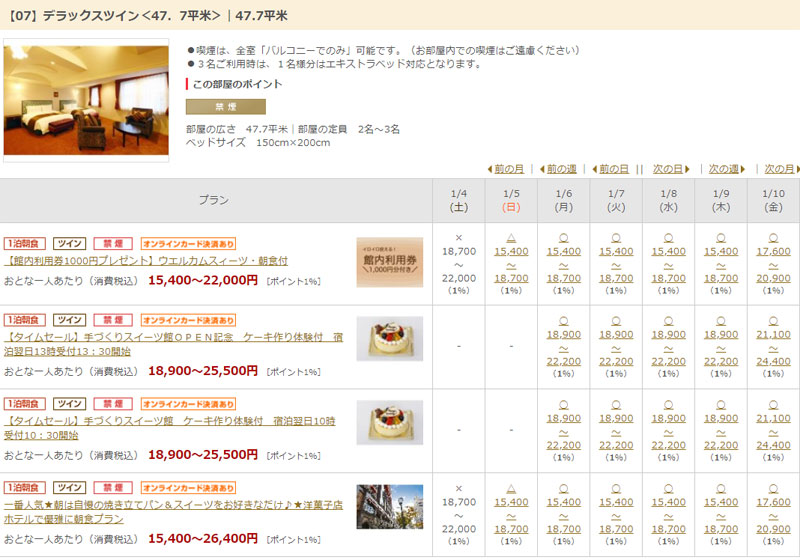Viewport: 800px width, 560px height.
Task: Book 1/8 price 15,400 for 一番人気 plan
Action: [x=668, y=502]
